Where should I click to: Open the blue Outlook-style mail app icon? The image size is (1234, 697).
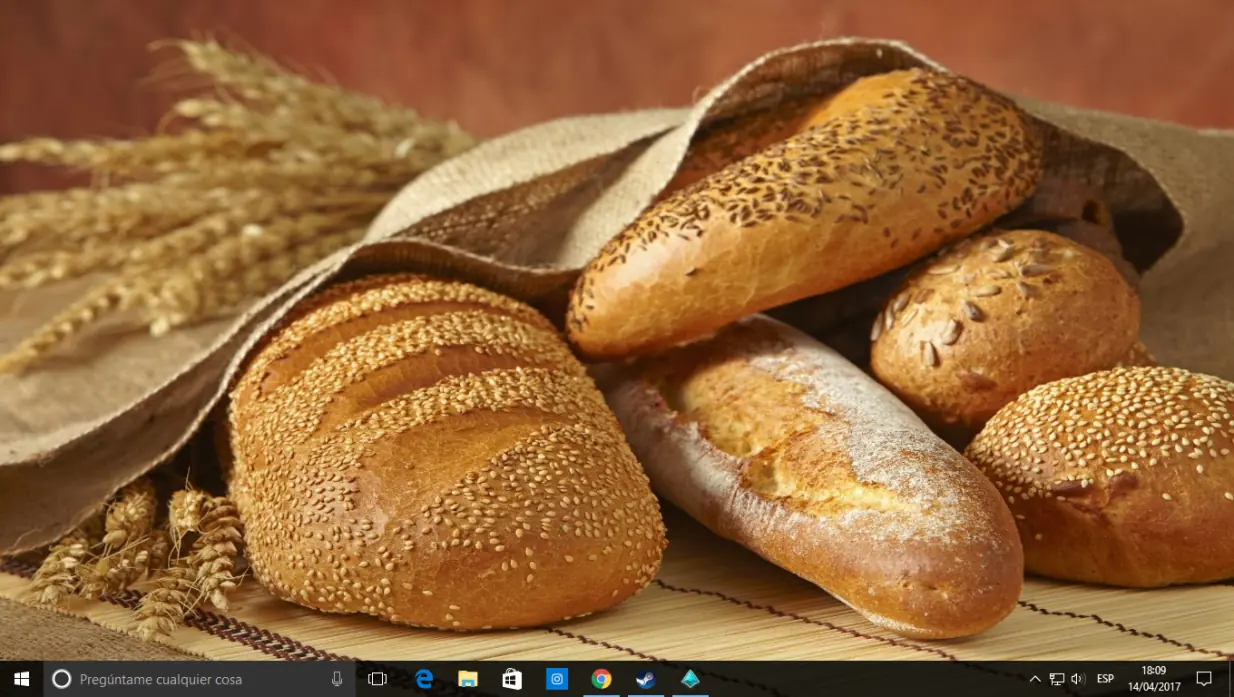click(557, 679)
